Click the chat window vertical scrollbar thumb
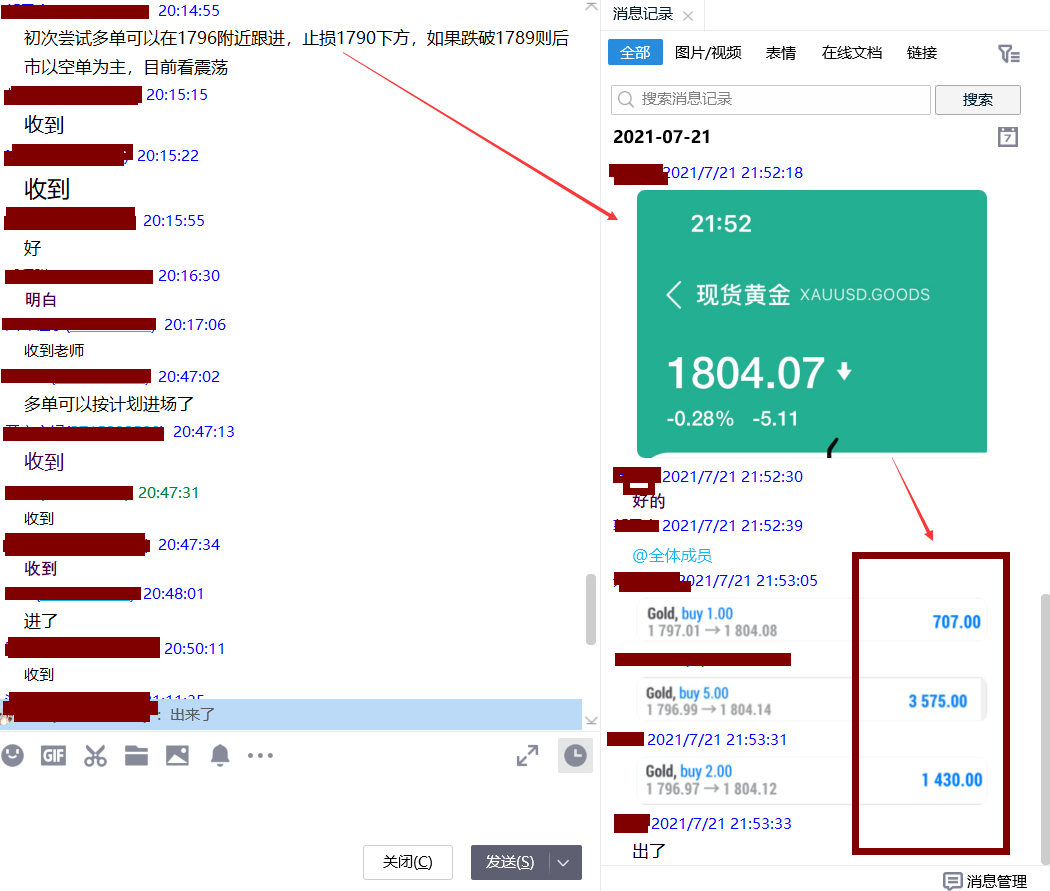The height and width of the screenshot is (891, 1050). (x=591, y=609)
